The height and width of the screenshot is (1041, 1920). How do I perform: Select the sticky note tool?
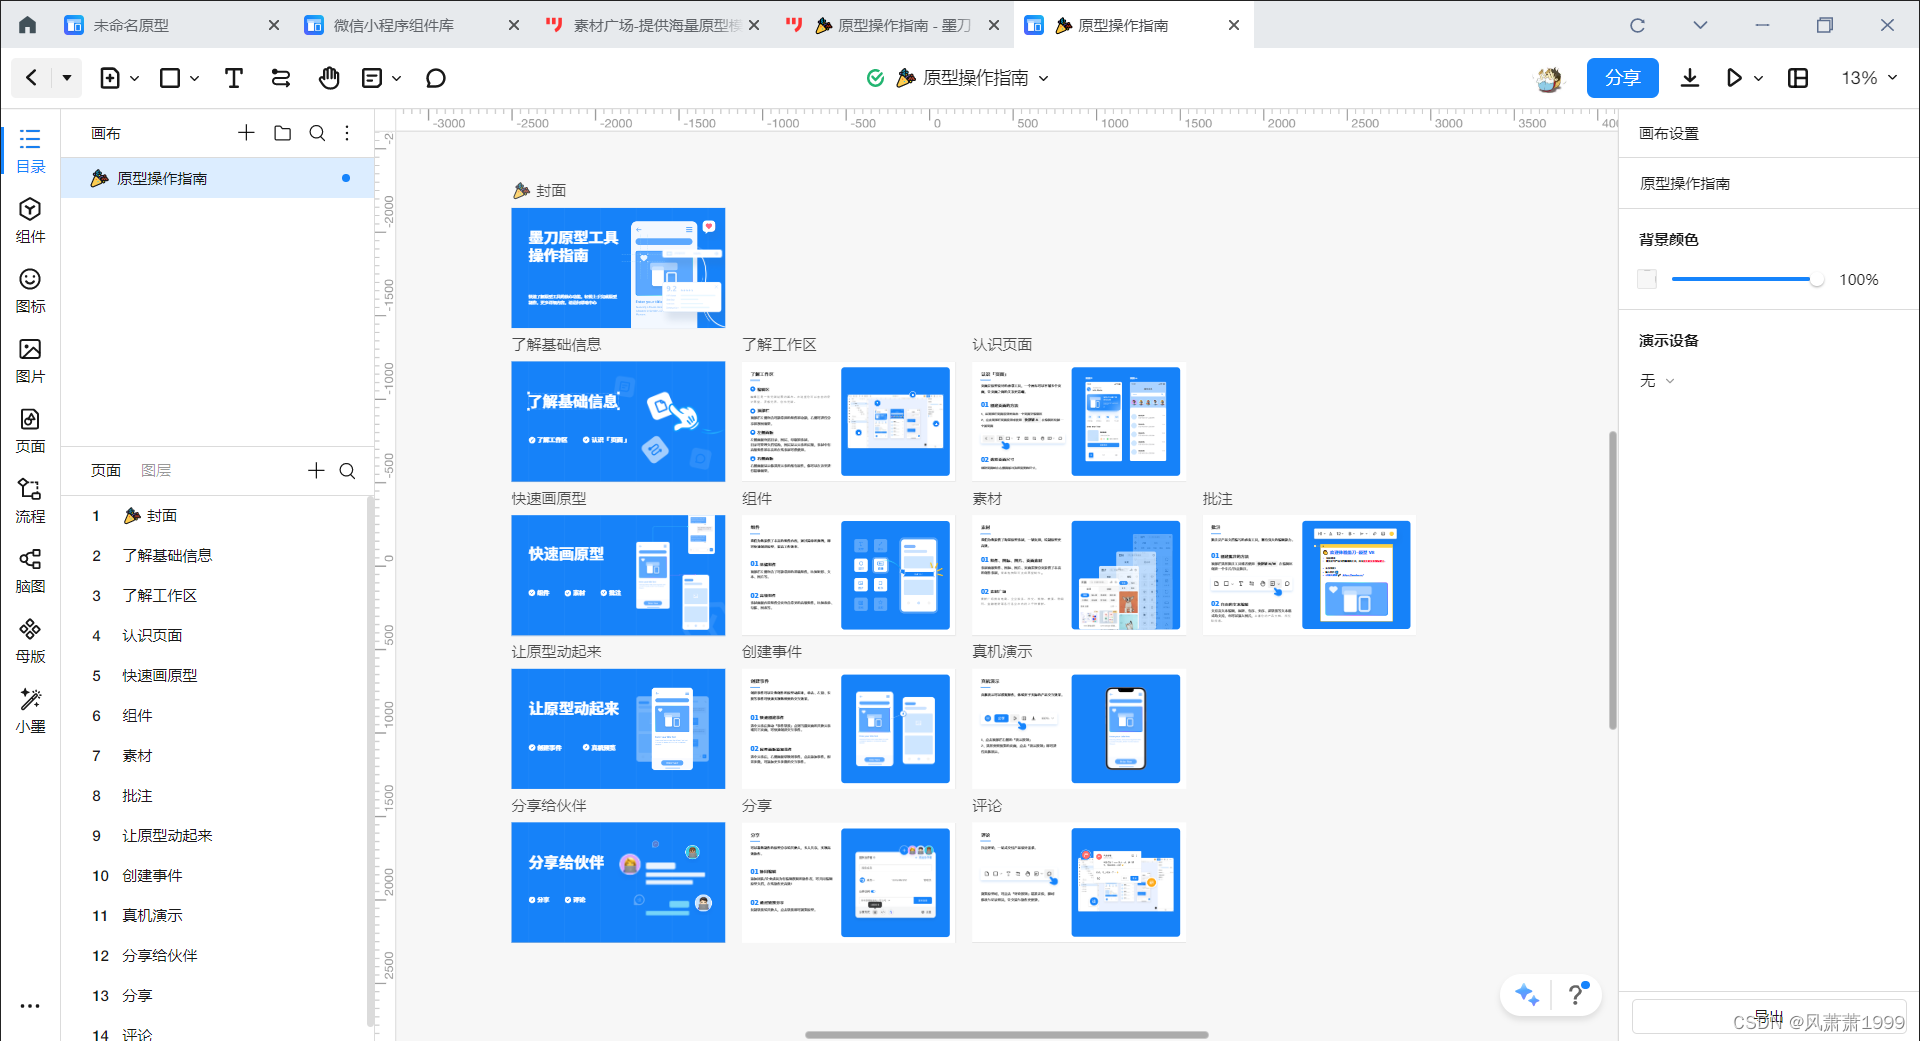pyautogui.click(x=372, y=78)
